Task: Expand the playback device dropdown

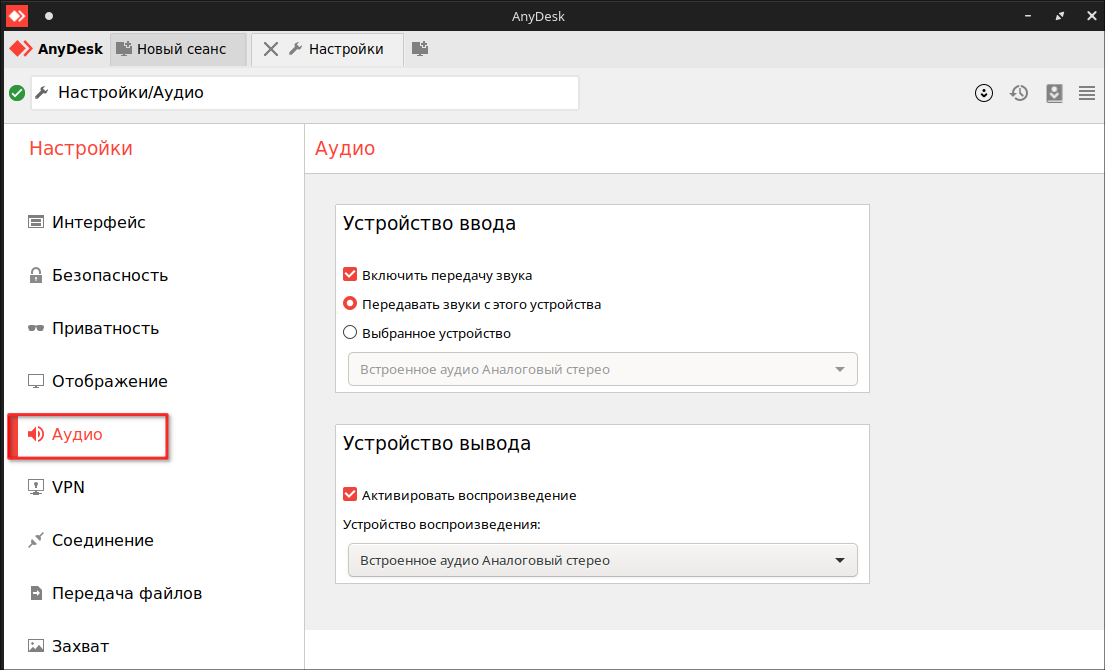Action: coord(602,560)
